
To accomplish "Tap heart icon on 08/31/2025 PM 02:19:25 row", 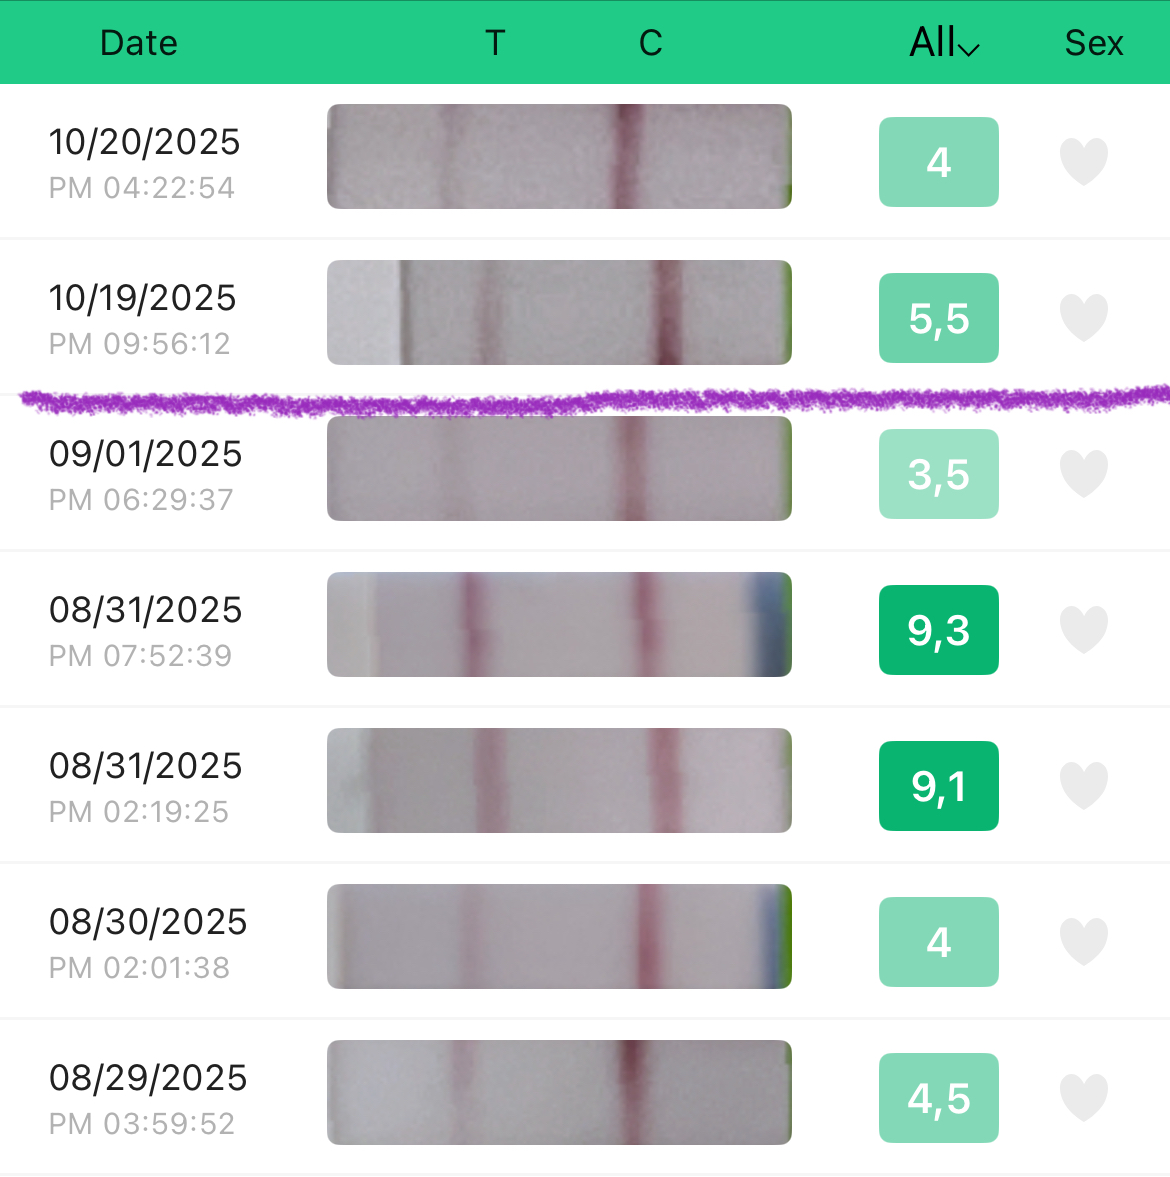I will point(1083,786).
